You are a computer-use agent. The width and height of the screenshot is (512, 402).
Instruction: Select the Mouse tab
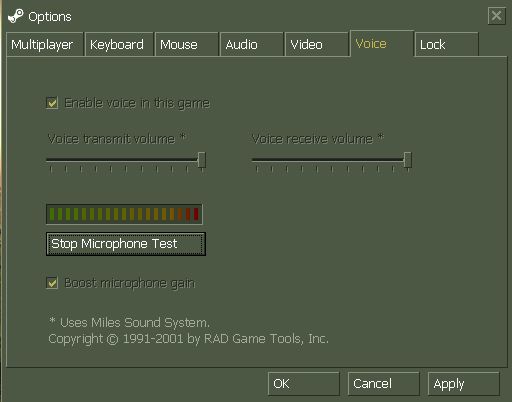(186, 44)
